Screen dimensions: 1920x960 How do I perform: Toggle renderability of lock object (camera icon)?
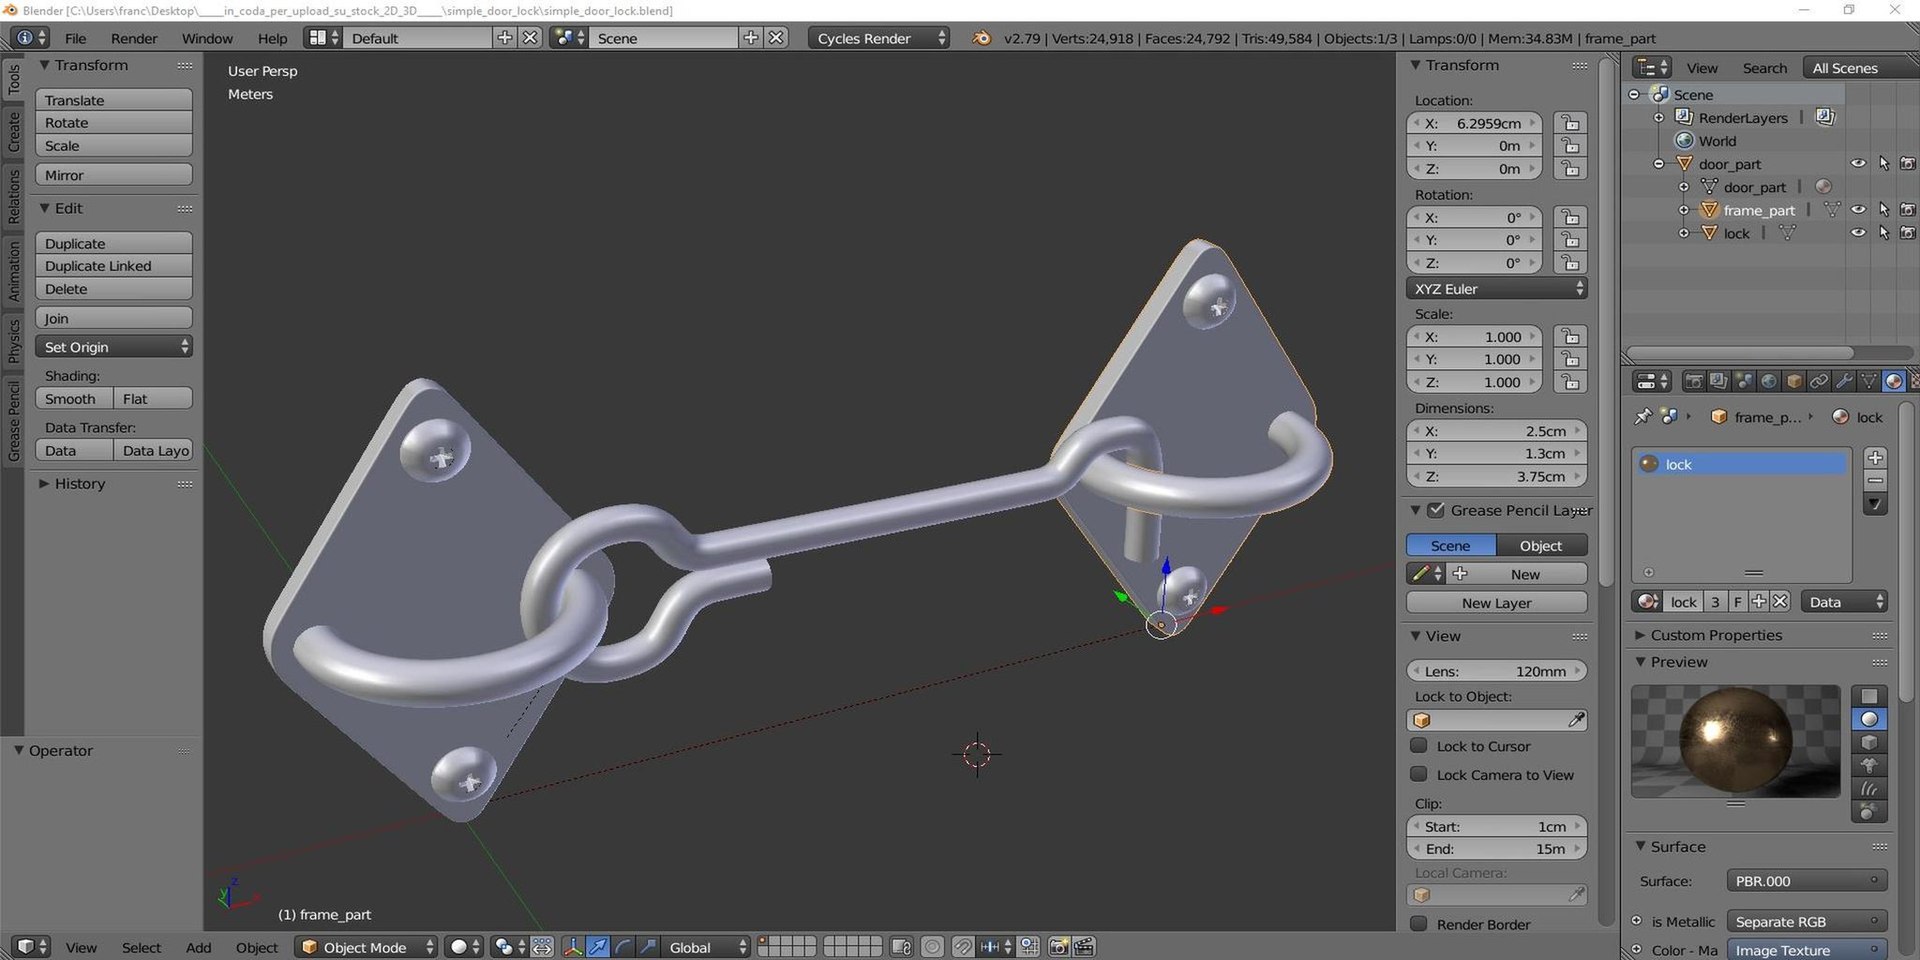tap(1908, 233)
